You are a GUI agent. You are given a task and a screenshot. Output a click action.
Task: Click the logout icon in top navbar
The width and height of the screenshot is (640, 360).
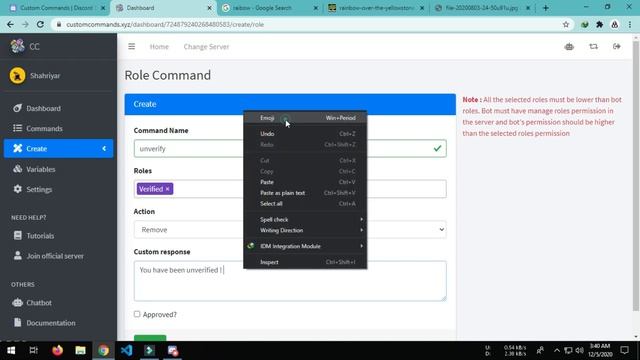(617, 47)
